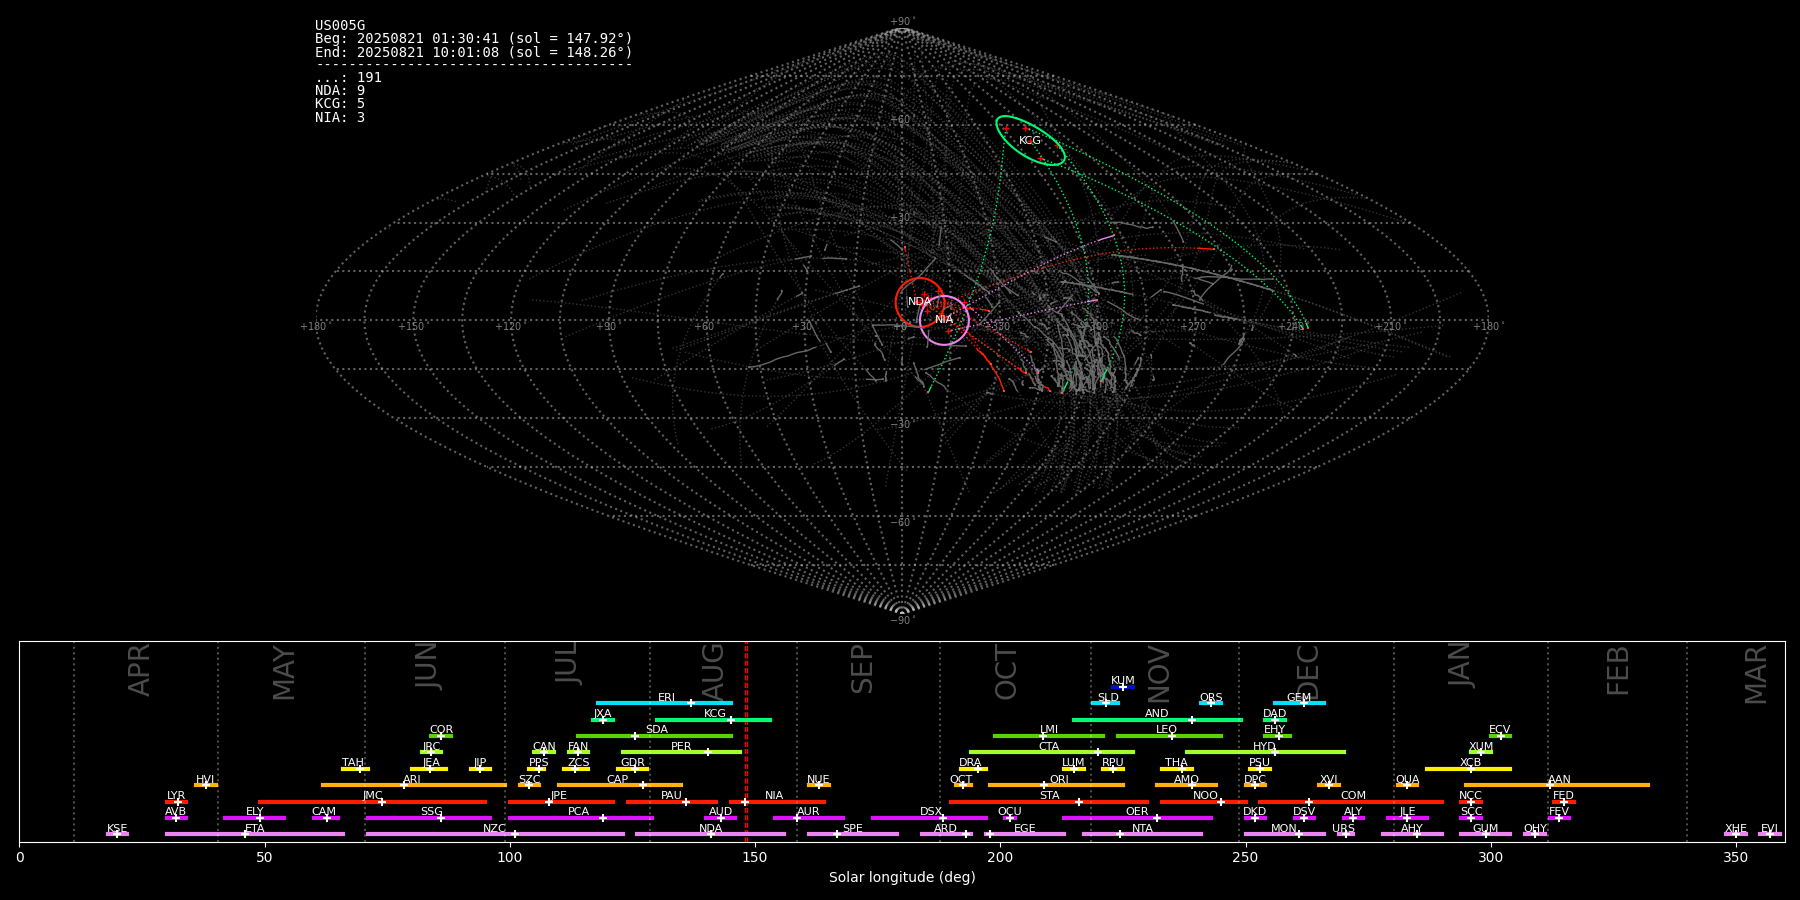Select the HYD shower bar
Image resolution: width=1800 pixels, height=900 pixels.
click(x=1265, y=752)
